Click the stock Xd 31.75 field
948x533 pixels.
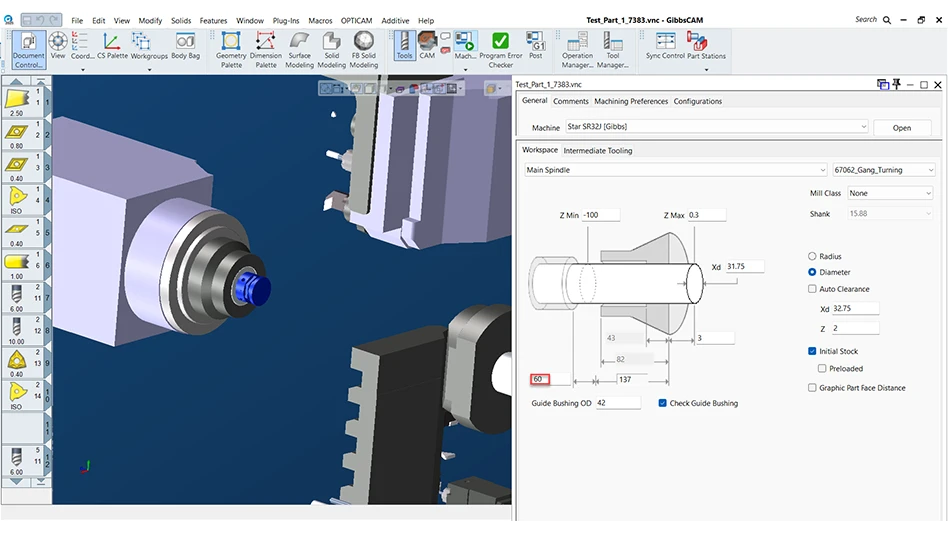(x=745, y=266)
